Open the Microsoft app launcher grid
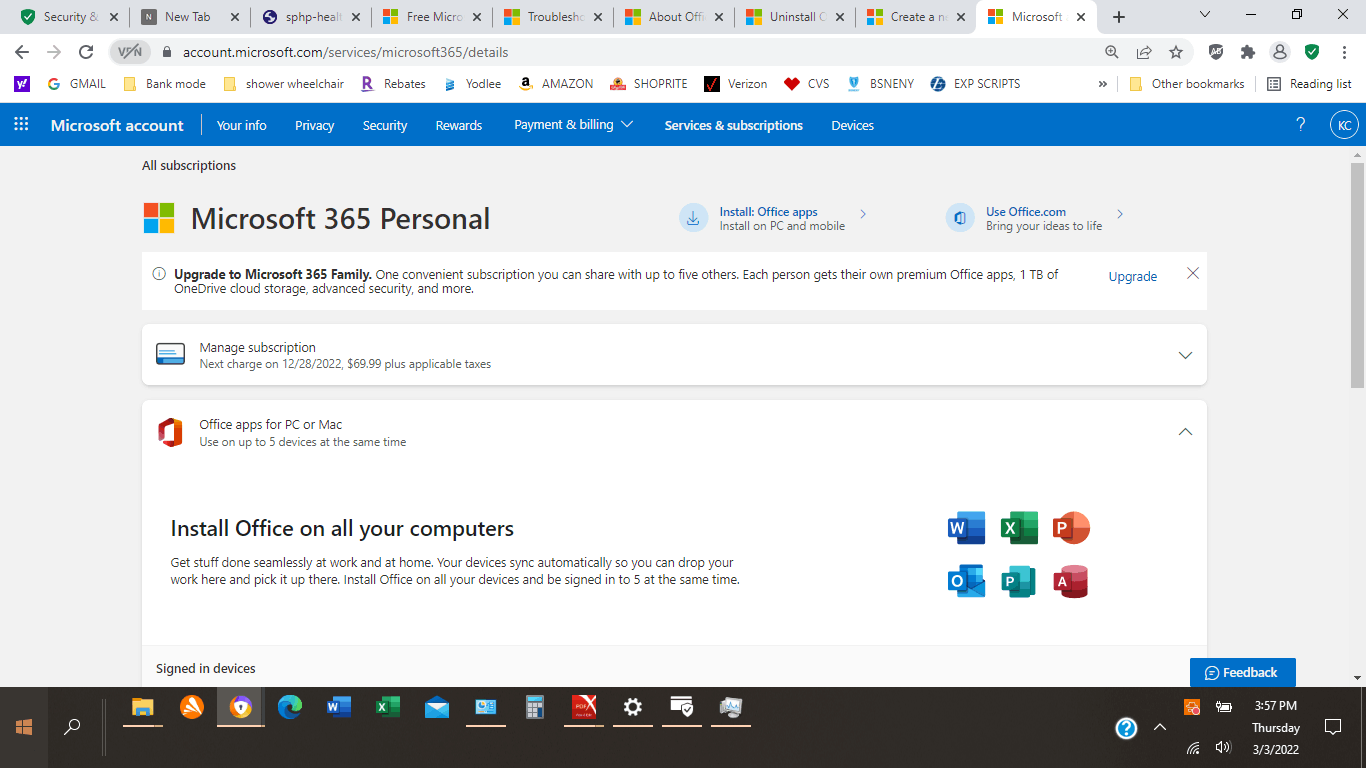This screenshot has height=768, width=1366. (21, 125)
